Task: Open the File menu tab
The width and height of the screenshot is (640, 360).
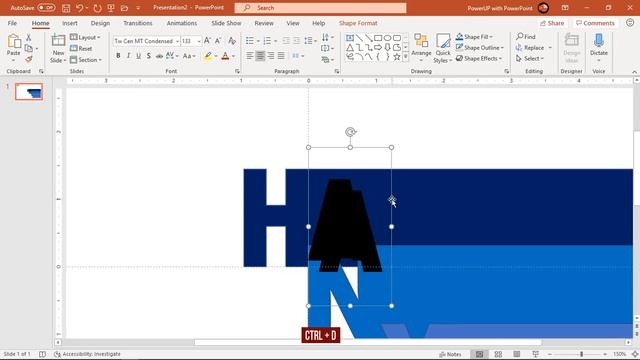Action: 12,23
